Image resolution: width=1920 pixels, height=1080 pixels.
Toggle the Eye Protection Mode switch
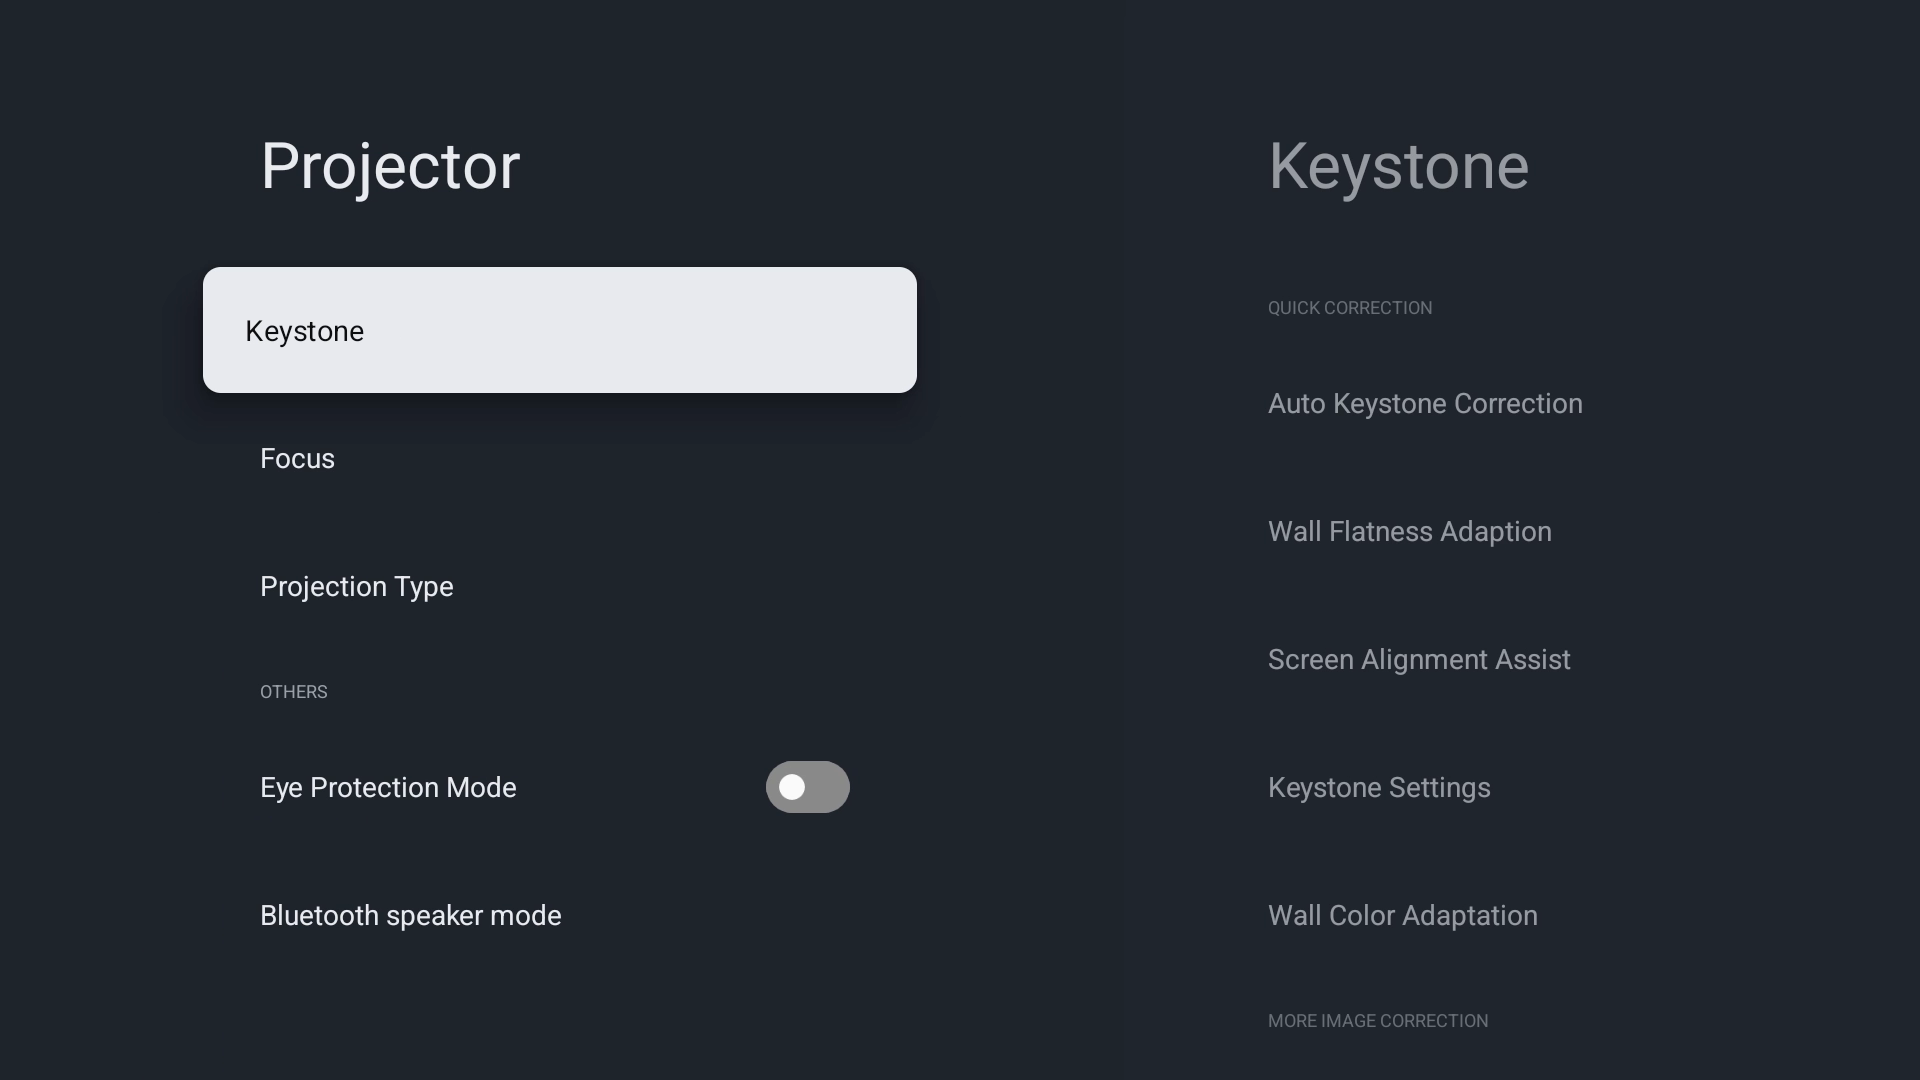point(807,787)
